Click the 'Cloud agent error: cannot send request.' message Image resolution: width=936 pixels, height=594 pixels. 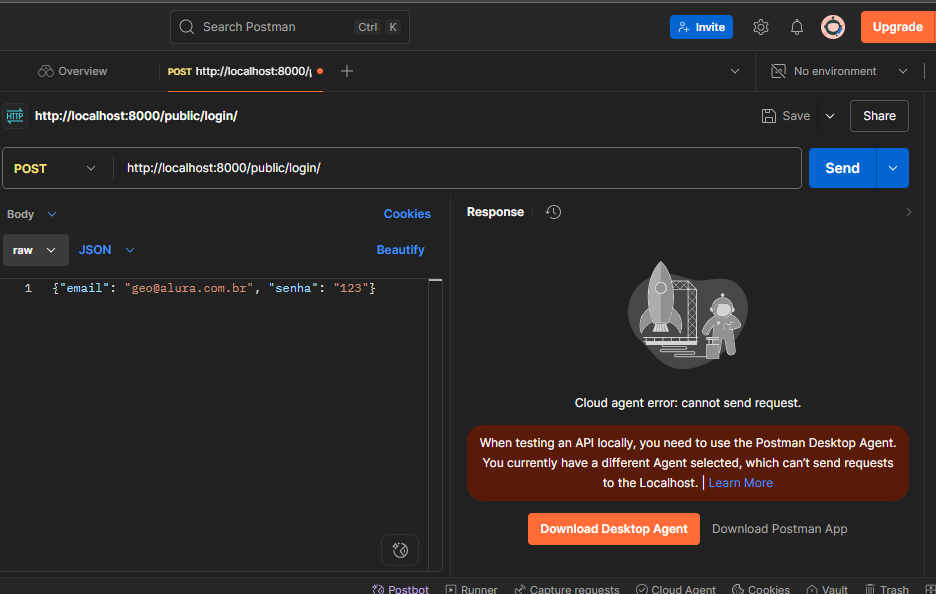(x=688, y=403)
